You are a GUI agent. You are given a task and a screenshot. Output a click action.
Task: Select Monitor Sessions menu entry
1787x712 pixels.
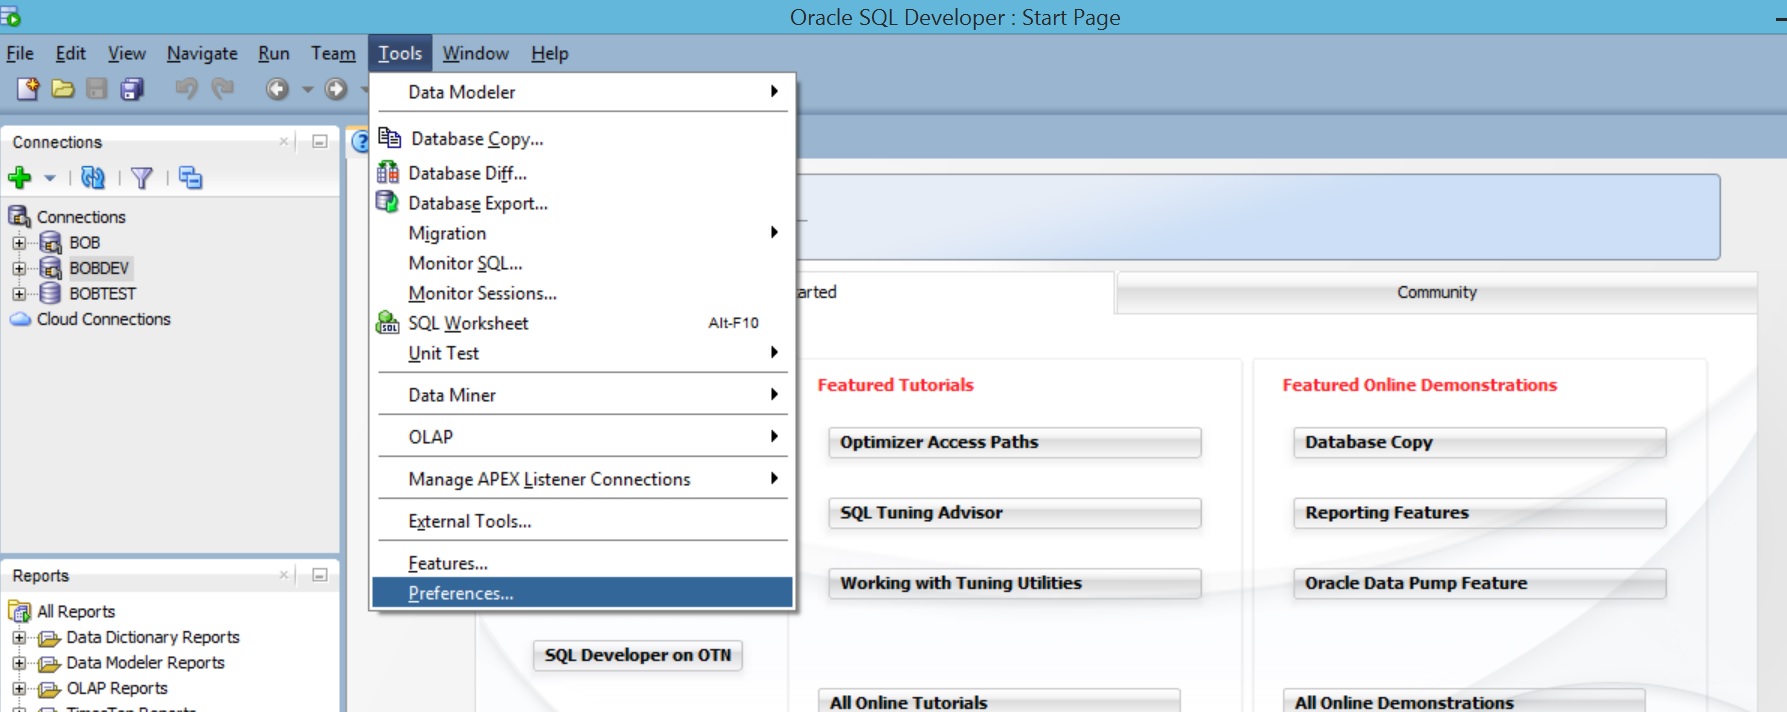[583, 293]
